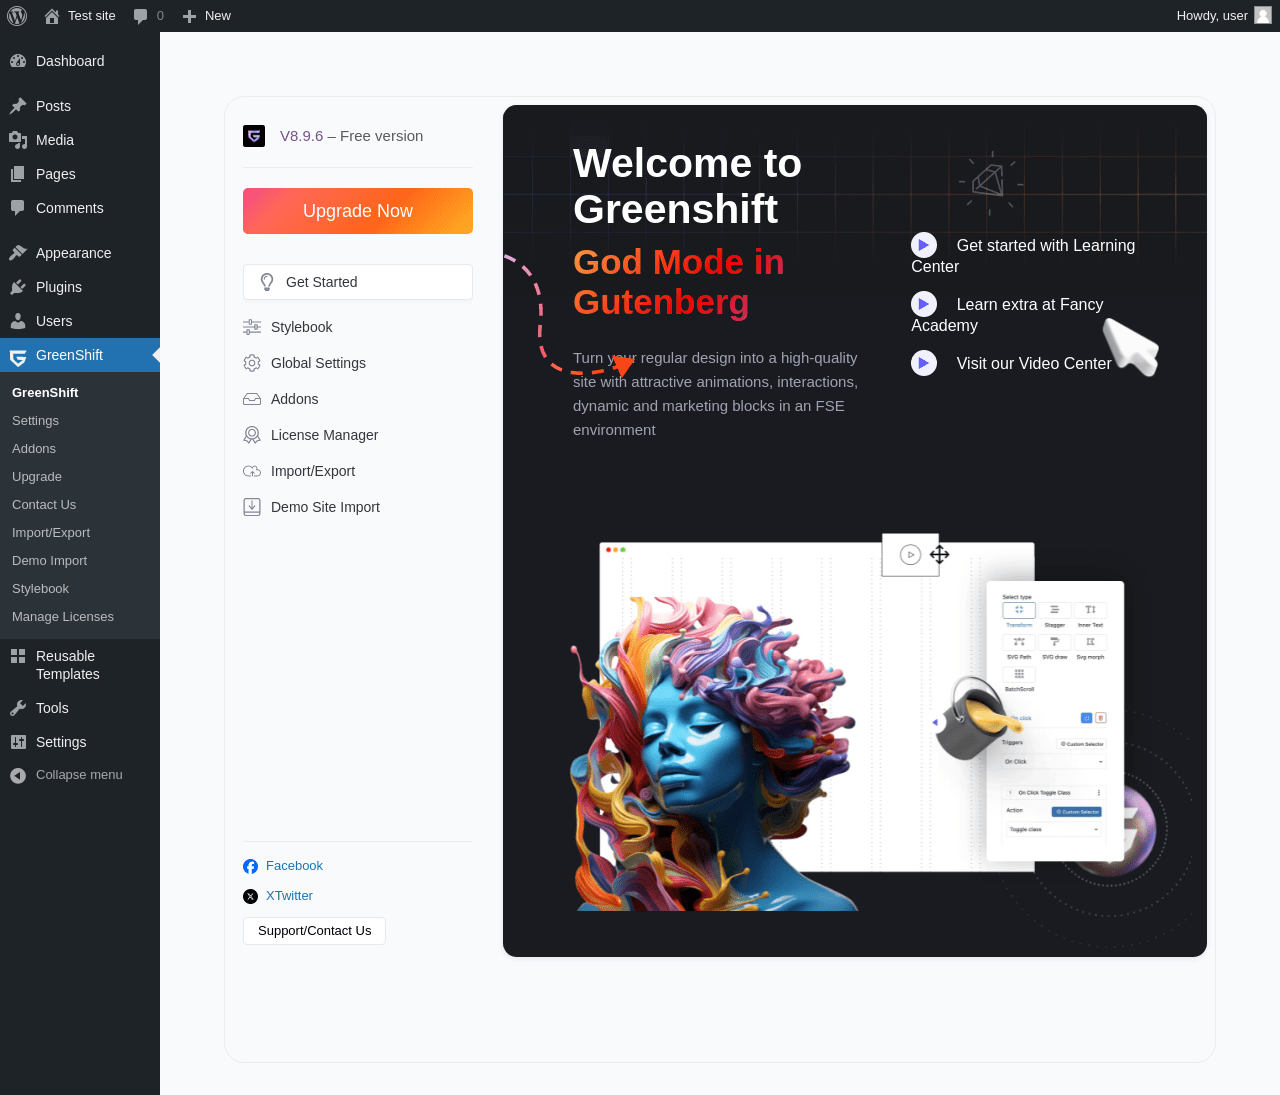Open the user avatar in admin bar
Screen dimensions: 1280x1095
tap(1263, 15)
